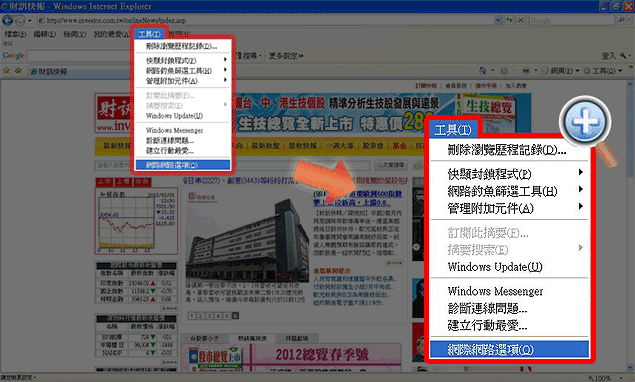Click the 更多設定 link on the Google toolbar

(x=286, y=56)
